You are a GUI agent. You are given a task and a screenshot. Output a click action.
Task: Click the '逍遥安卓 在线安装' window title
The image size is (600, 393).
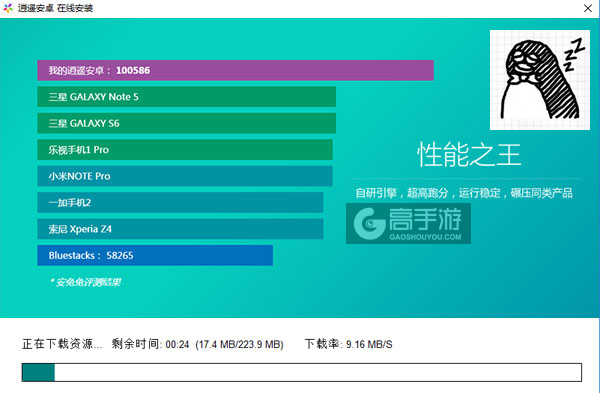click(x=55, y=8)
